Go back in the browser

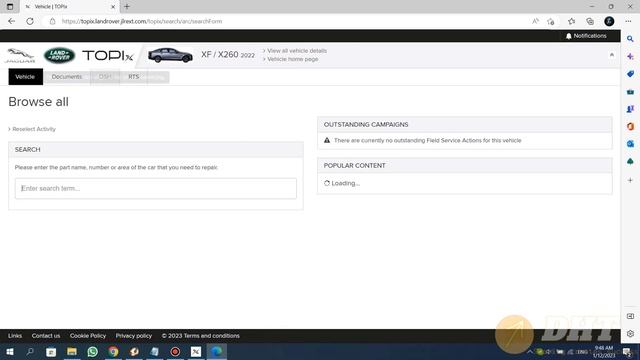11,21
